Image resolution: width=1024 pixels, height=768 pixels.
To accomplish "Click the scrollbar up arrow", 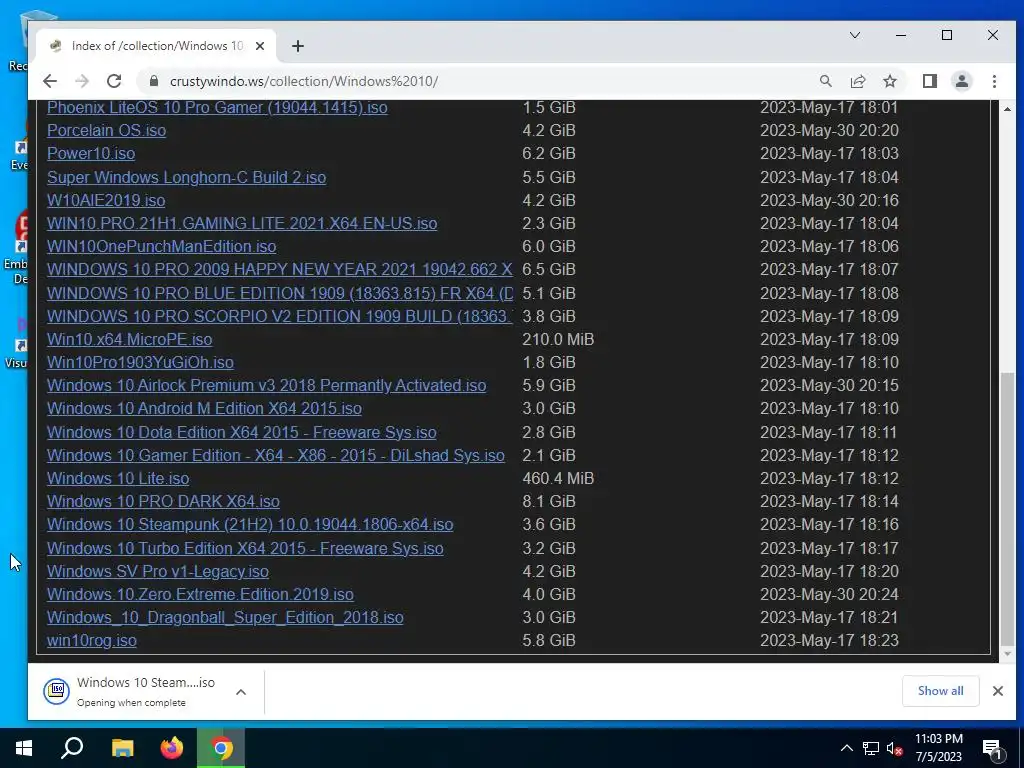I will click(x=1006, y=108).
